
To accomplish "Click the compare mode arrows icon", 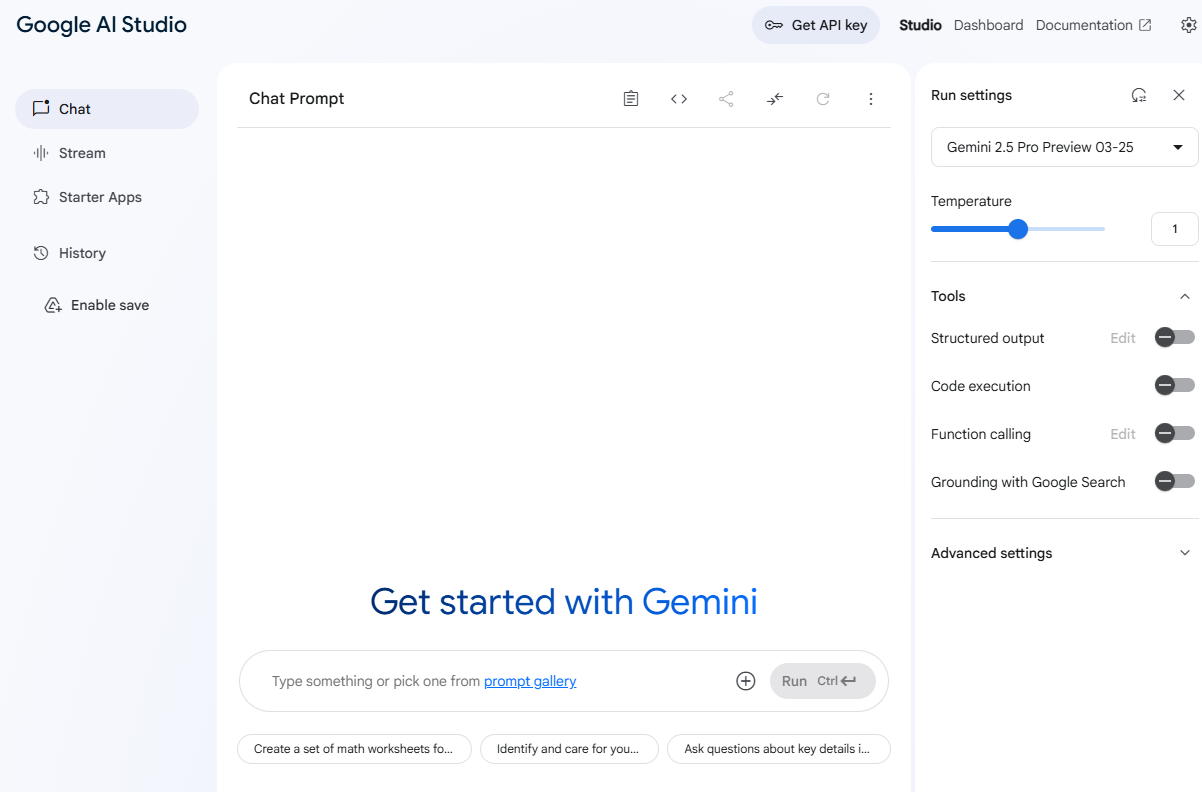I will [x=775, y=99].
